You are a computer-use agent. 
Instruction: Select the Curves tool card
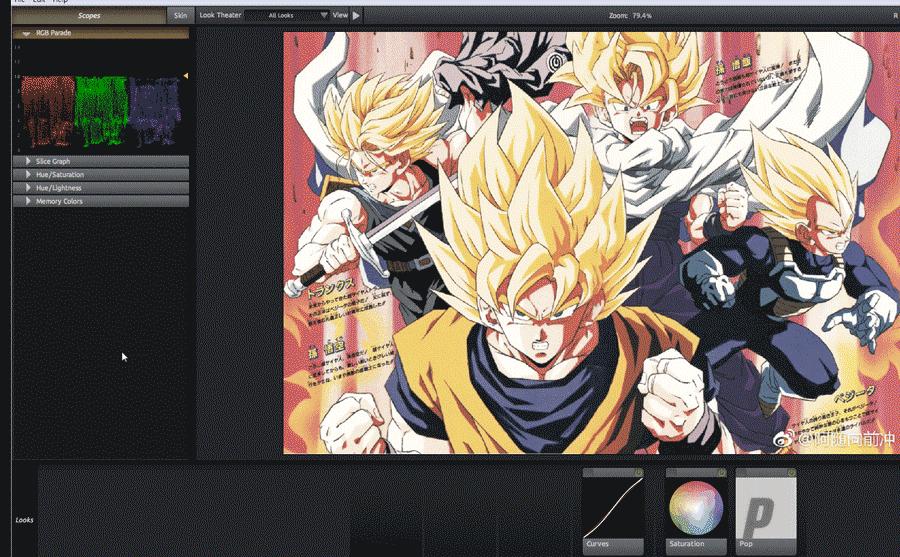[x=613, y=510]
